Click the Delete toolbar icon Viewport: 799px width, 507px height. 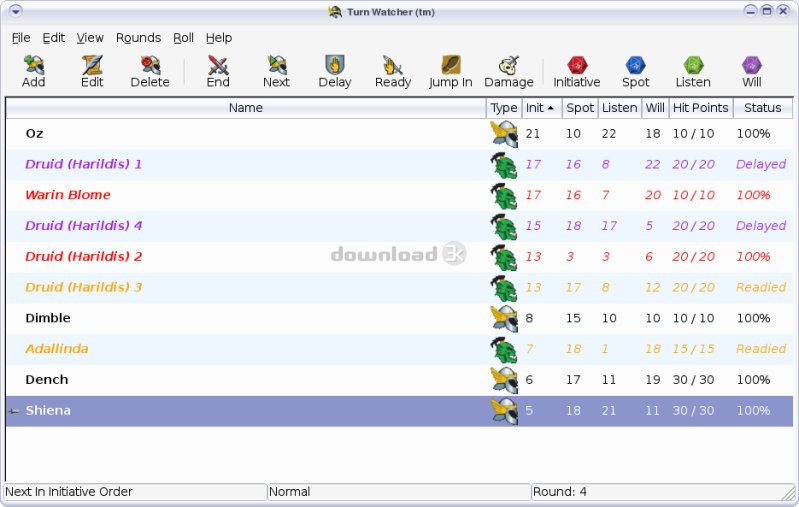coord(150,65)
